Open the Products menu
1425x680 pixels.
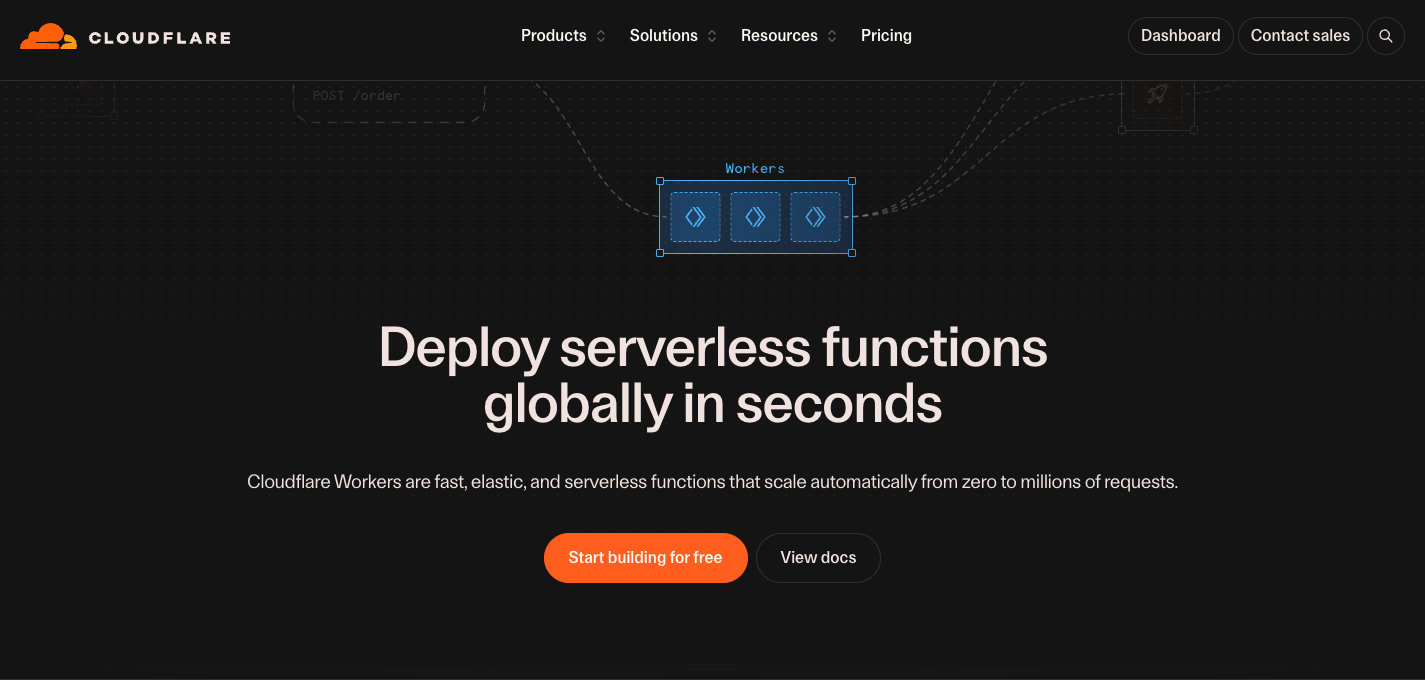coord(554,36)
